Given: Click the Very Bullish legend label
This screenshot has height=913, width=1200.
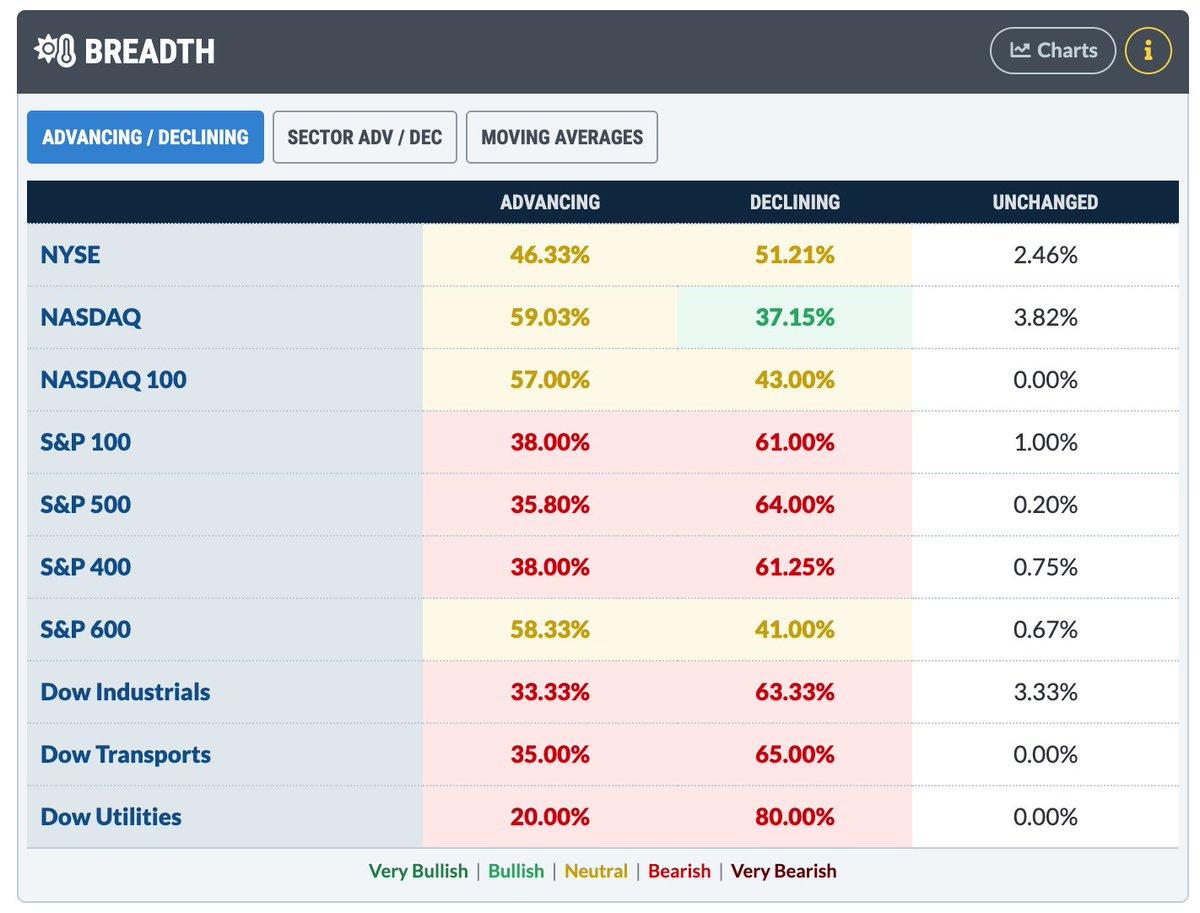Looking at the screenshot, I should [418, 871].
